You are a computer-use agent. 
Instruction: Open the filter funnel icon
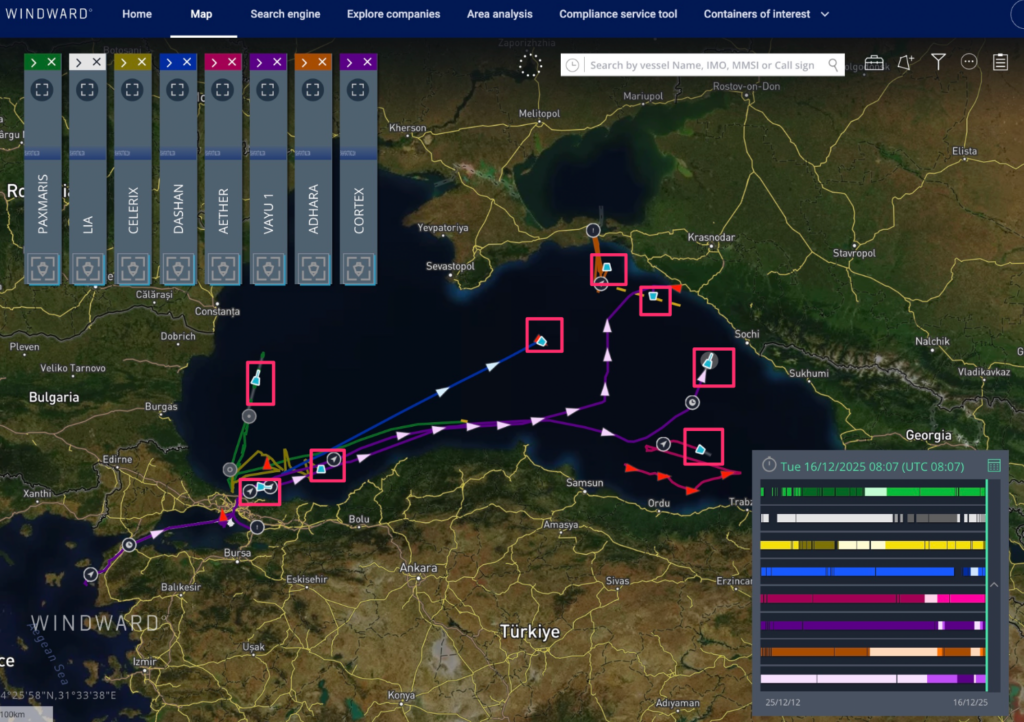(x=938, y=63)
